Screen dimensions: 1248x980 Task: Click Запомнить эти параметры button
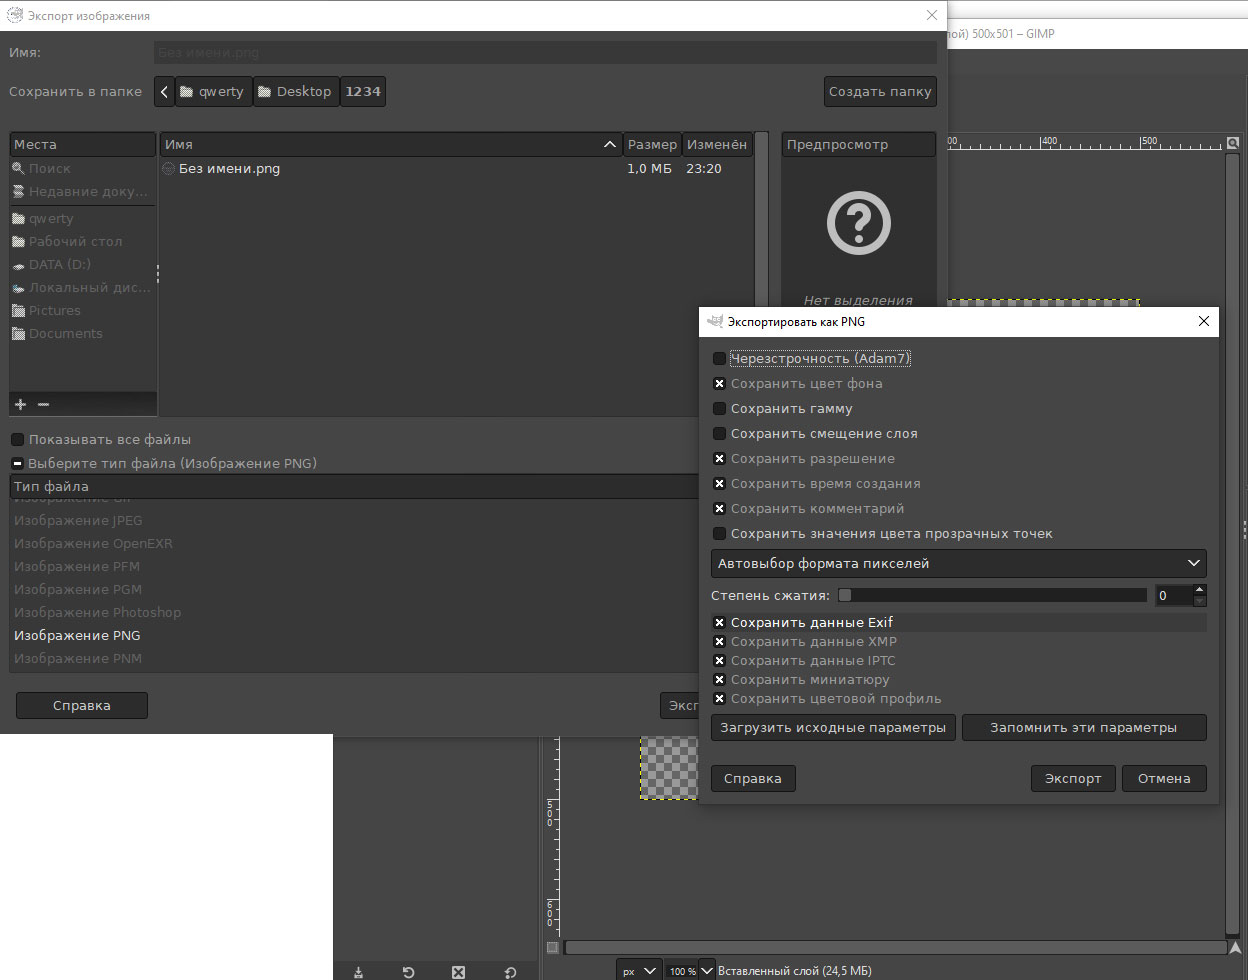pos(1084,728)
